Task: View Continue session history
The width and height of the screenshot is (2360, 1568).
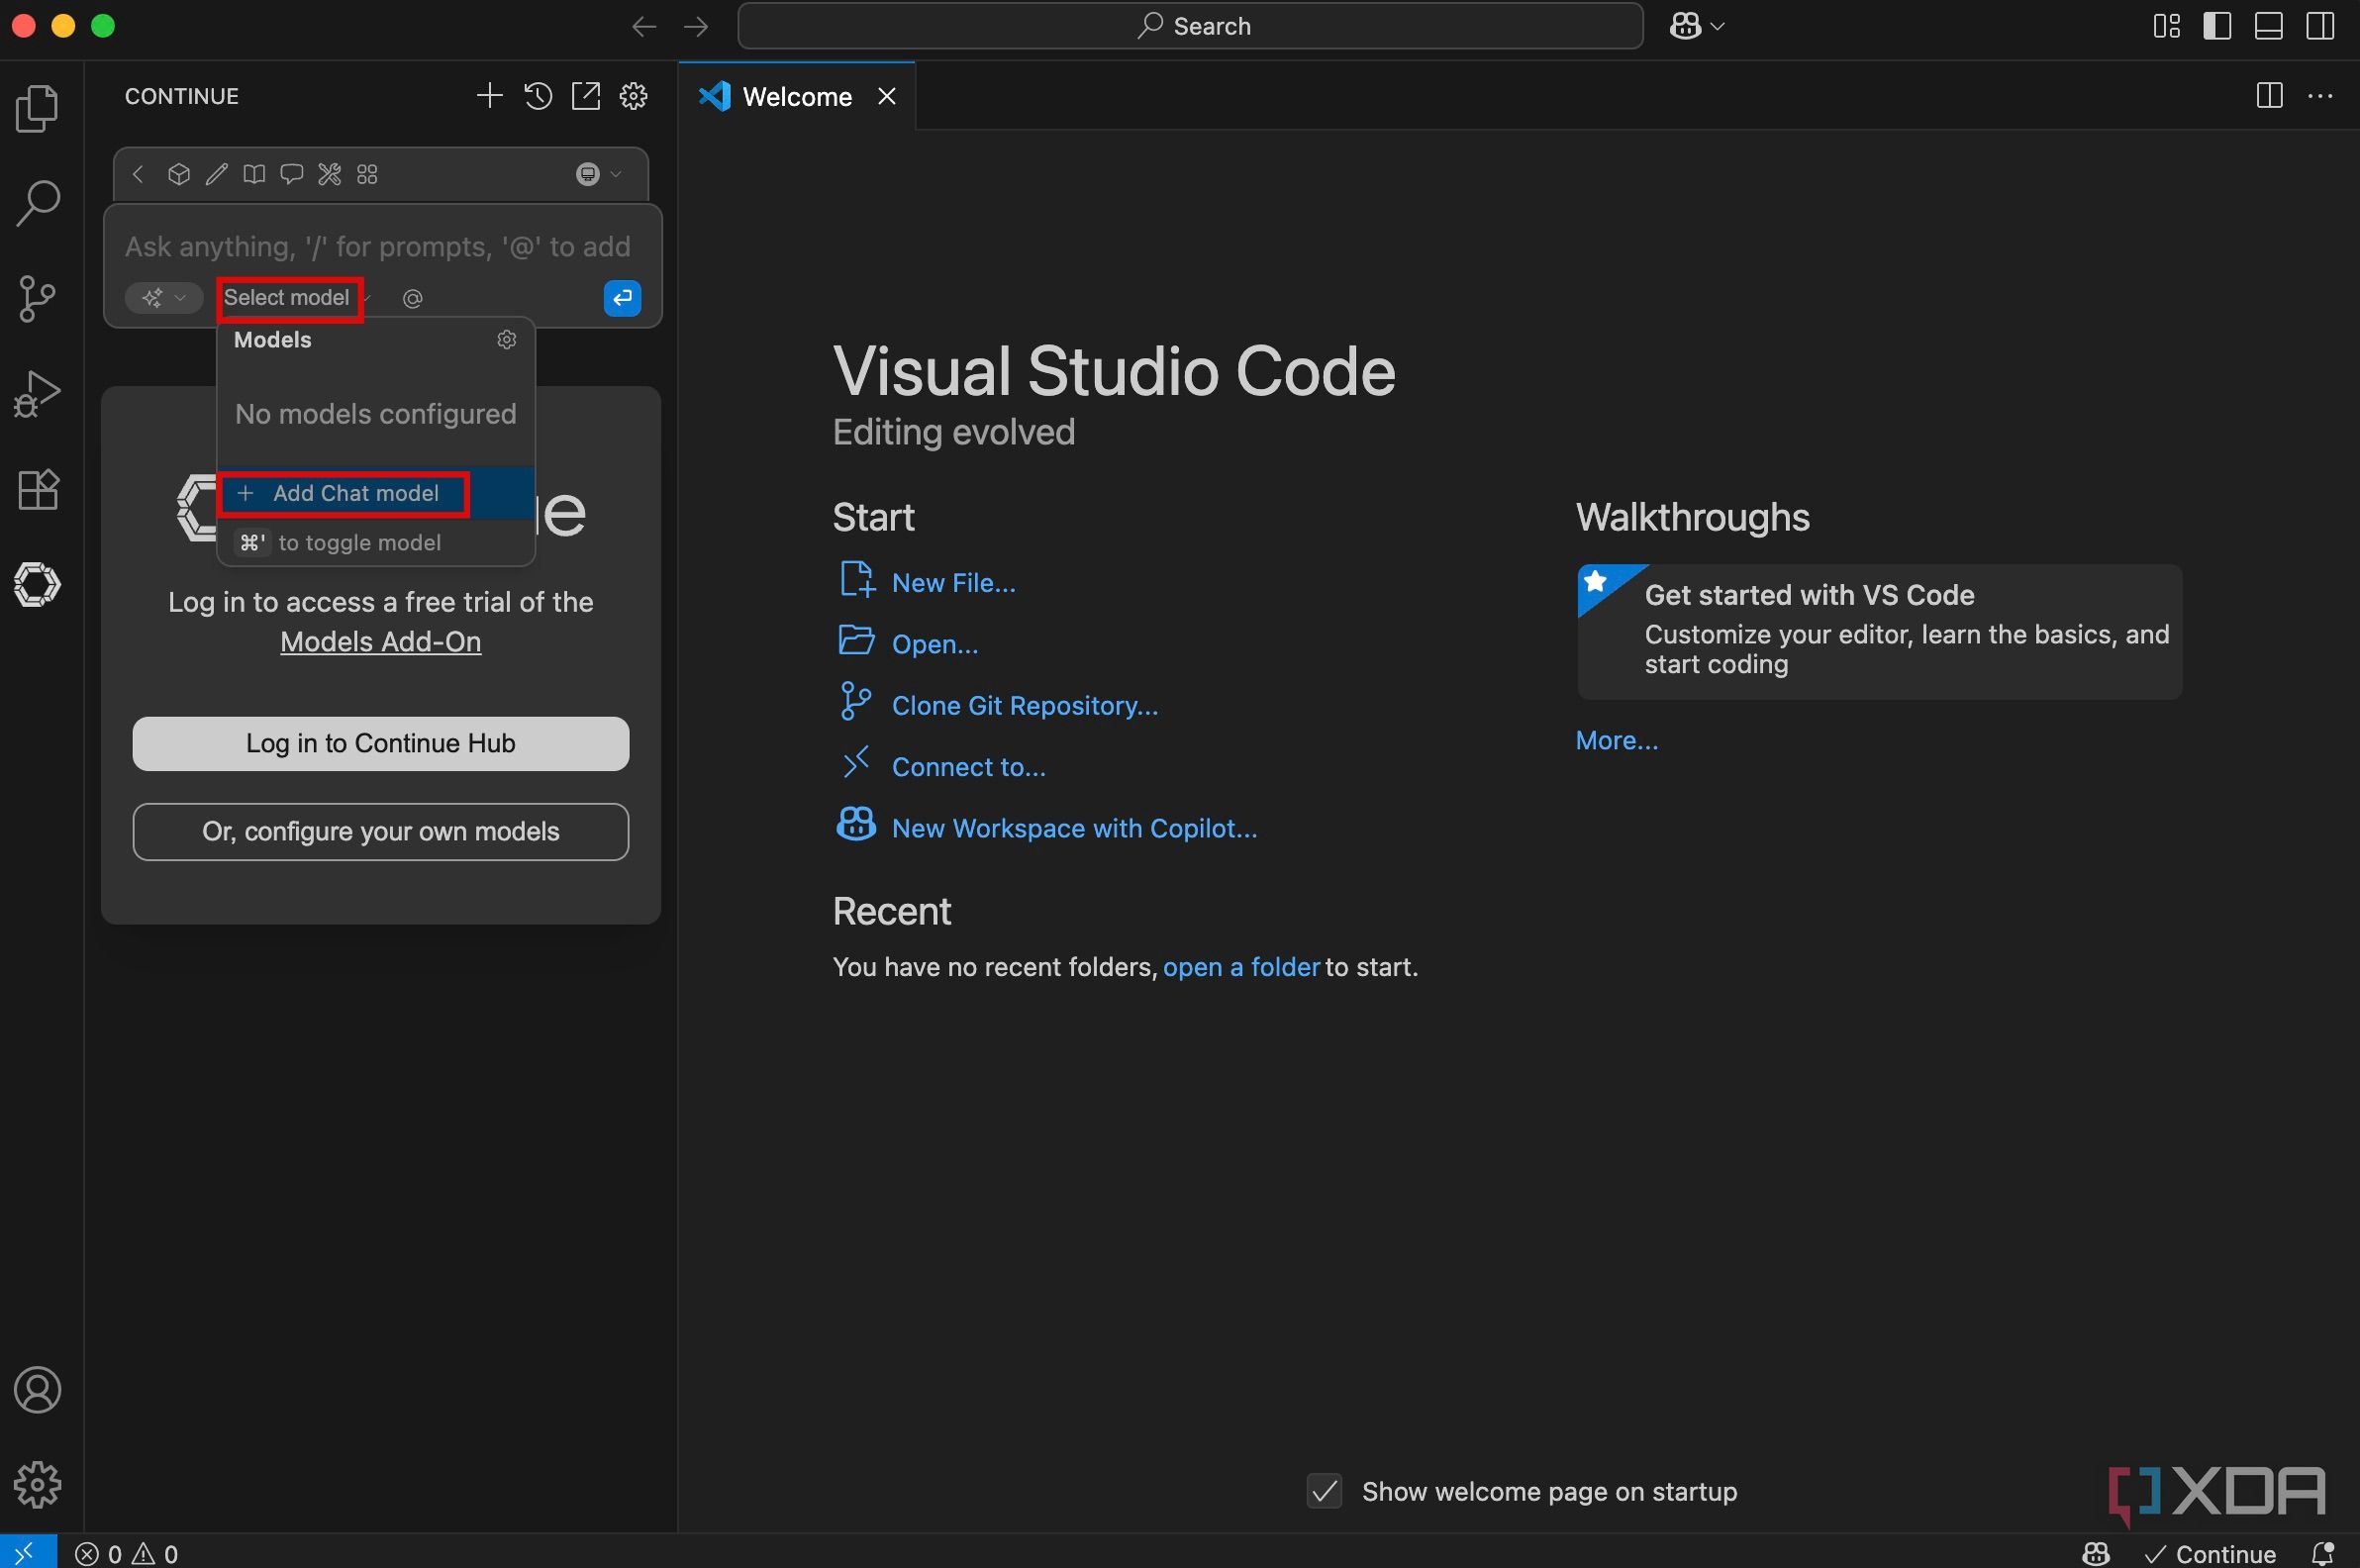Action: pos(538,96)
